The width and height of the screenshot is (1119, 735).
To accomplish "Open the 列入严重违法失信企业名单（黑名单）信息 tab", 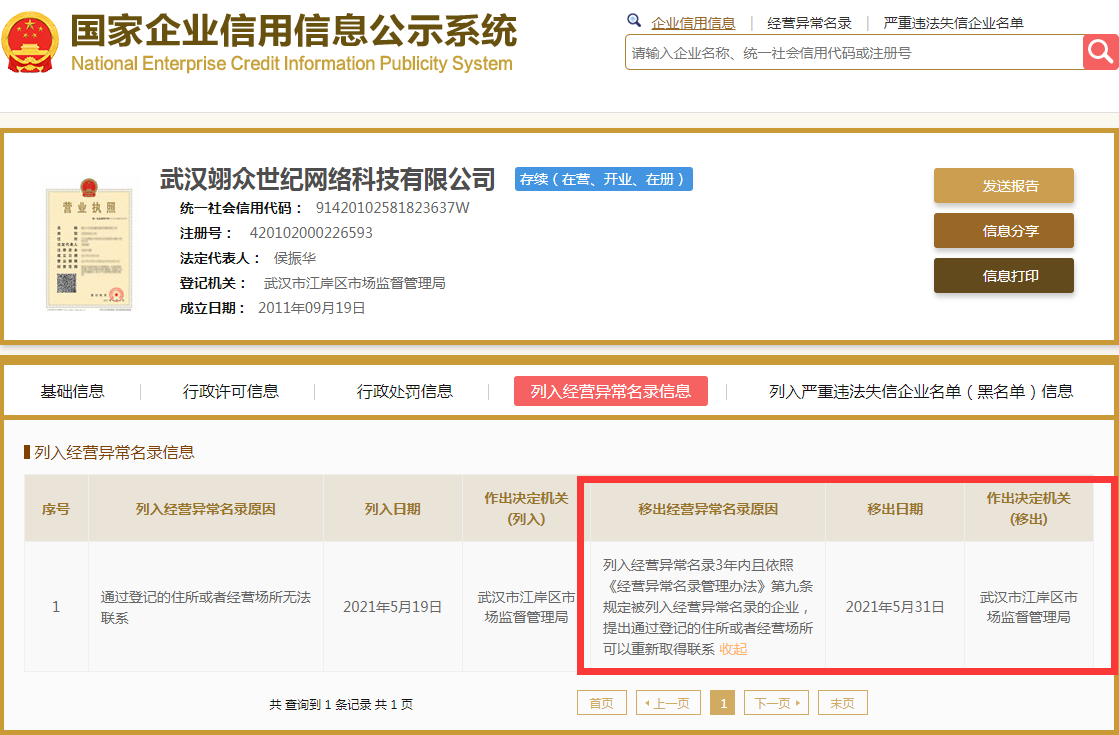I will pos(920,392).
